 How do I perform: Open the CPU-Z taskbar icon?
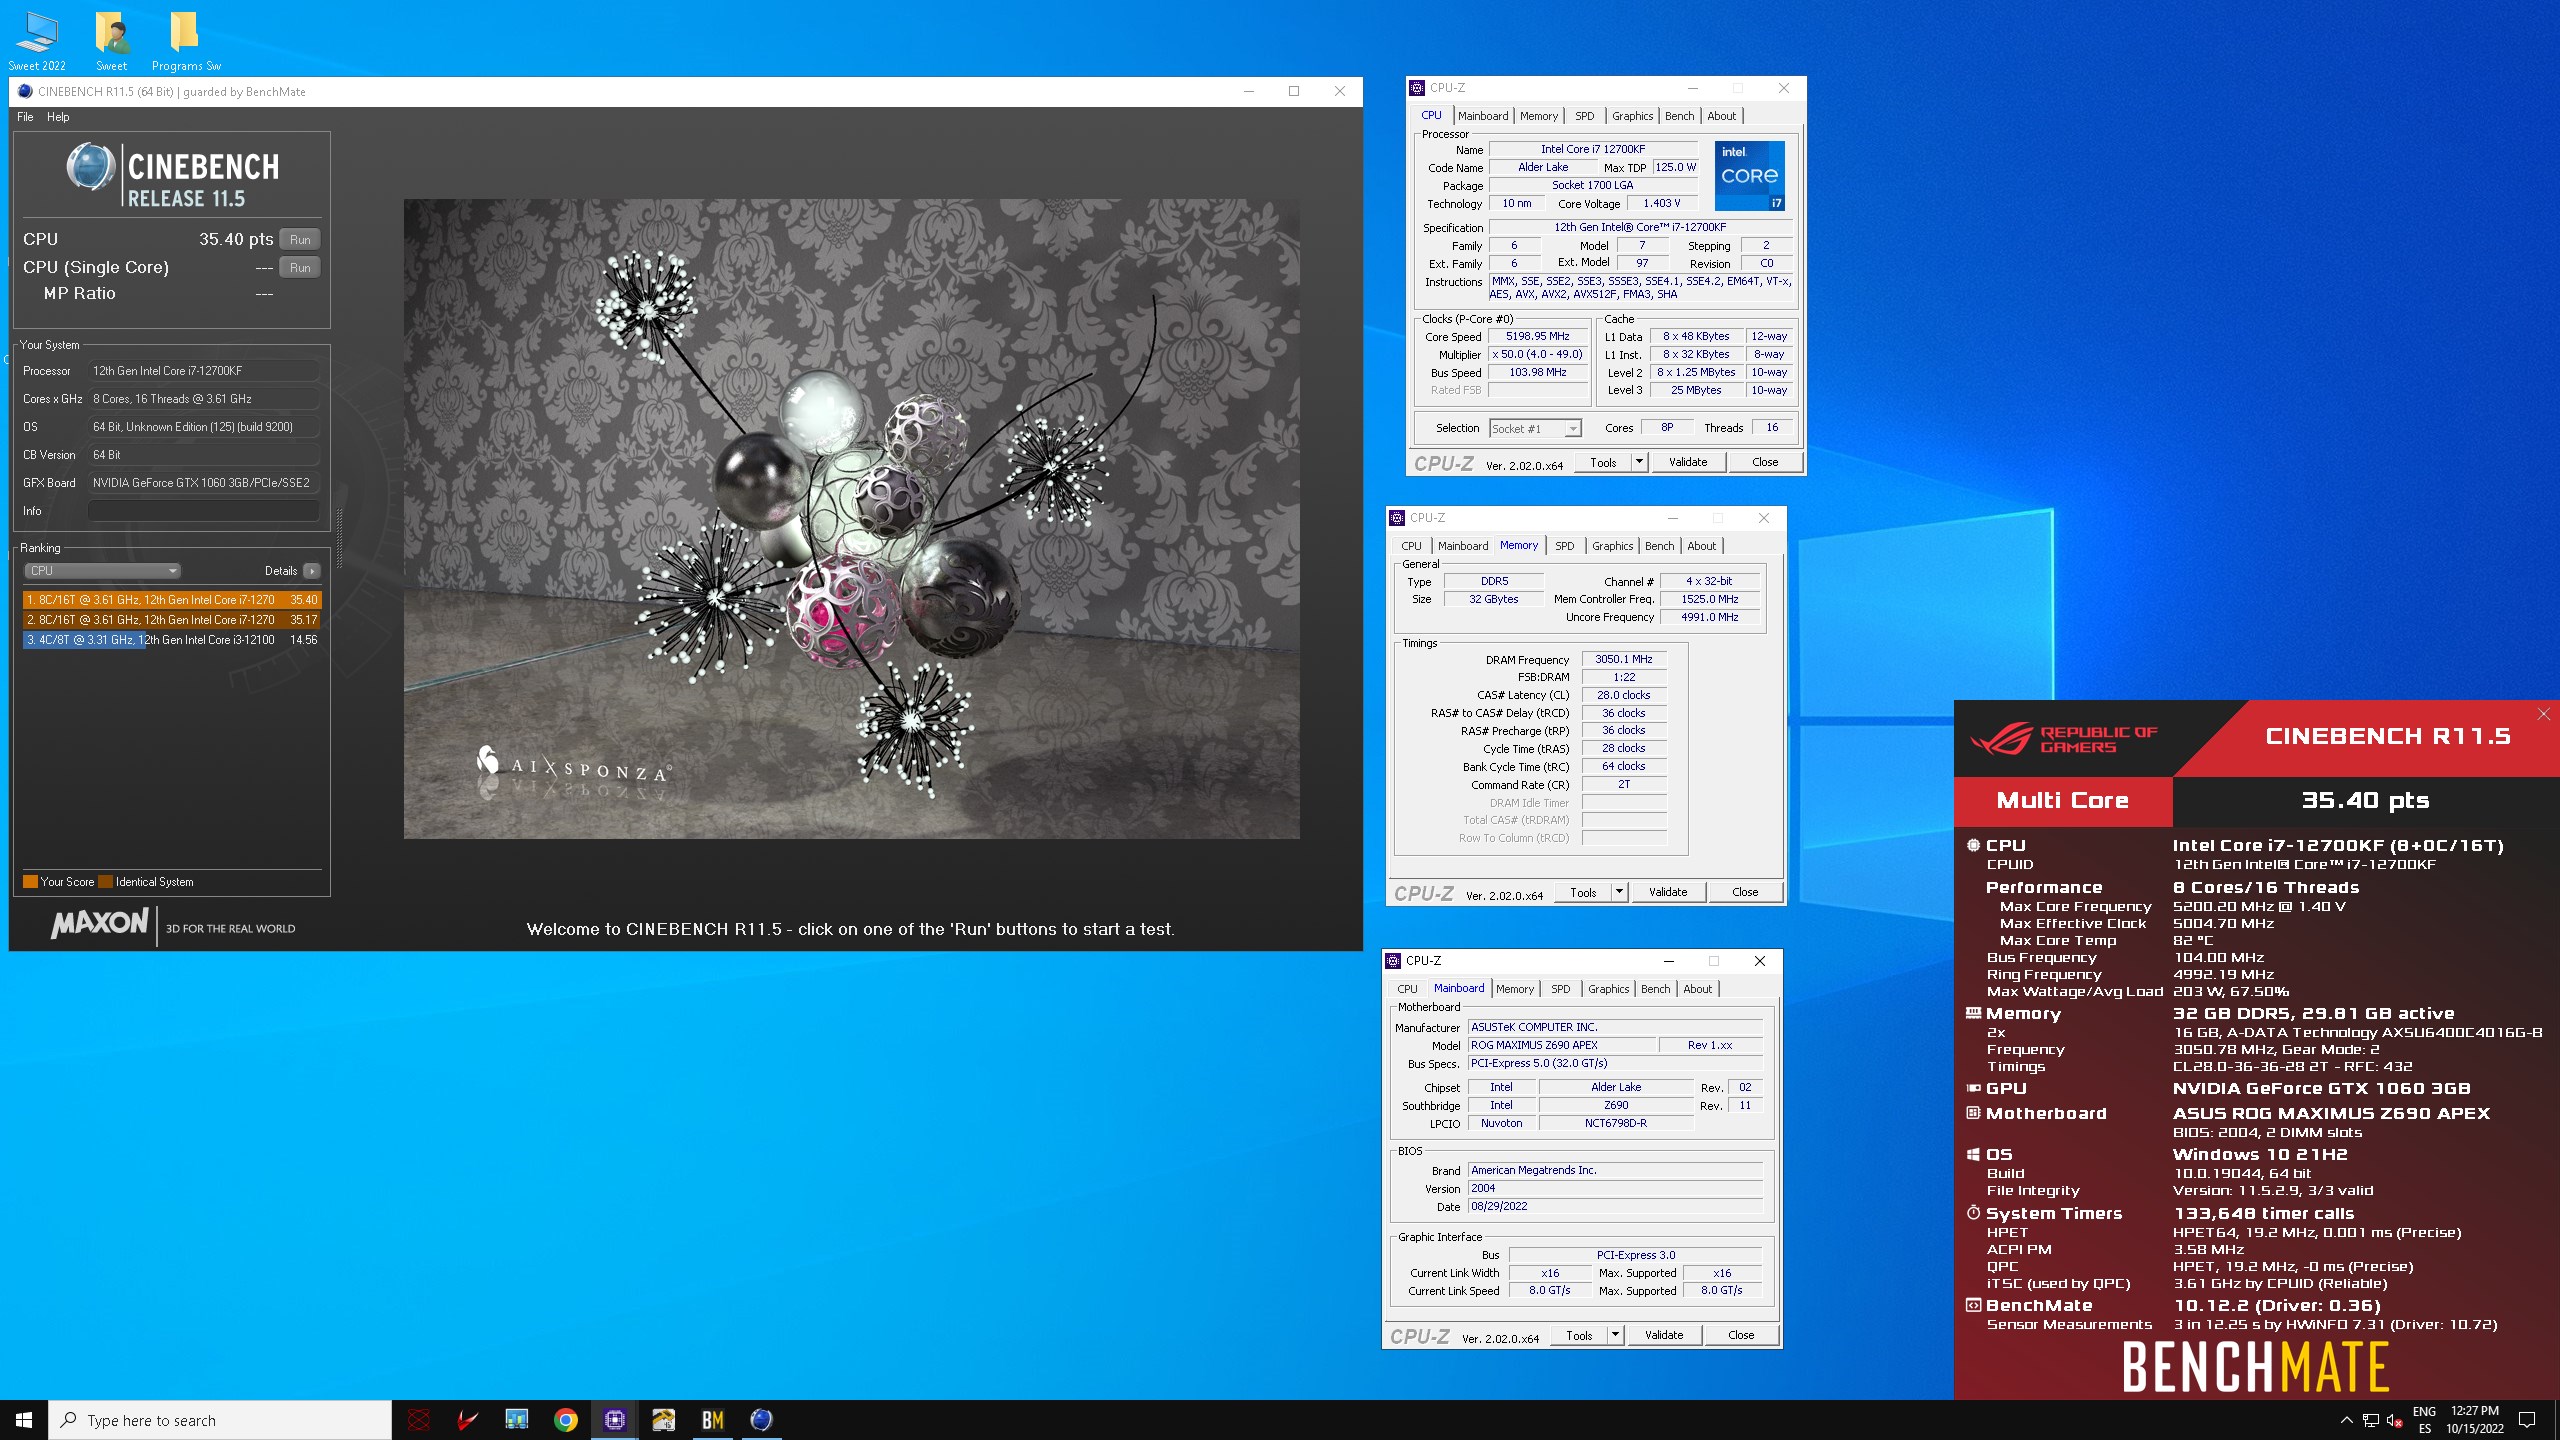tap(615, 1420)
